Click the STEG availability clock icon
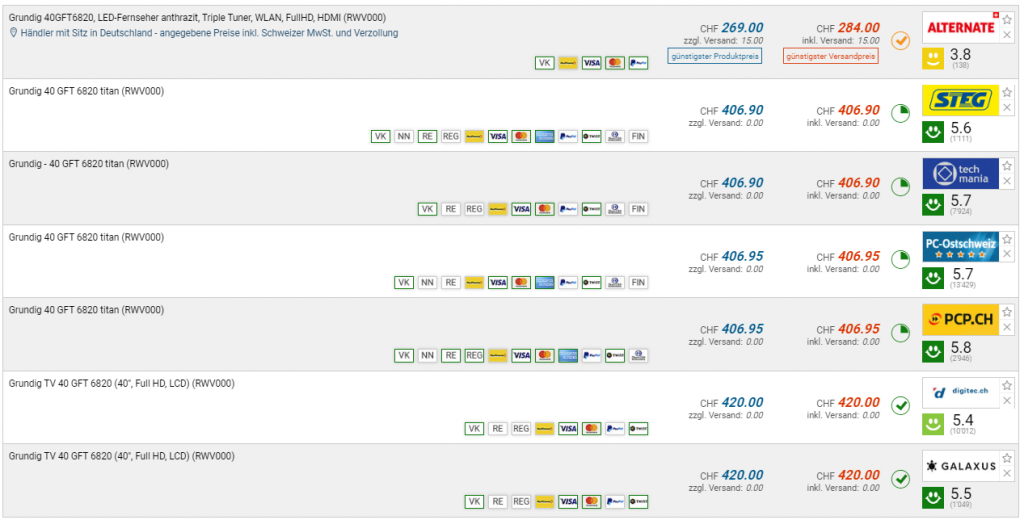Image resolution: width=1024 pixels, height=520 pixels. pyautogui.click(x=900, y=112)
